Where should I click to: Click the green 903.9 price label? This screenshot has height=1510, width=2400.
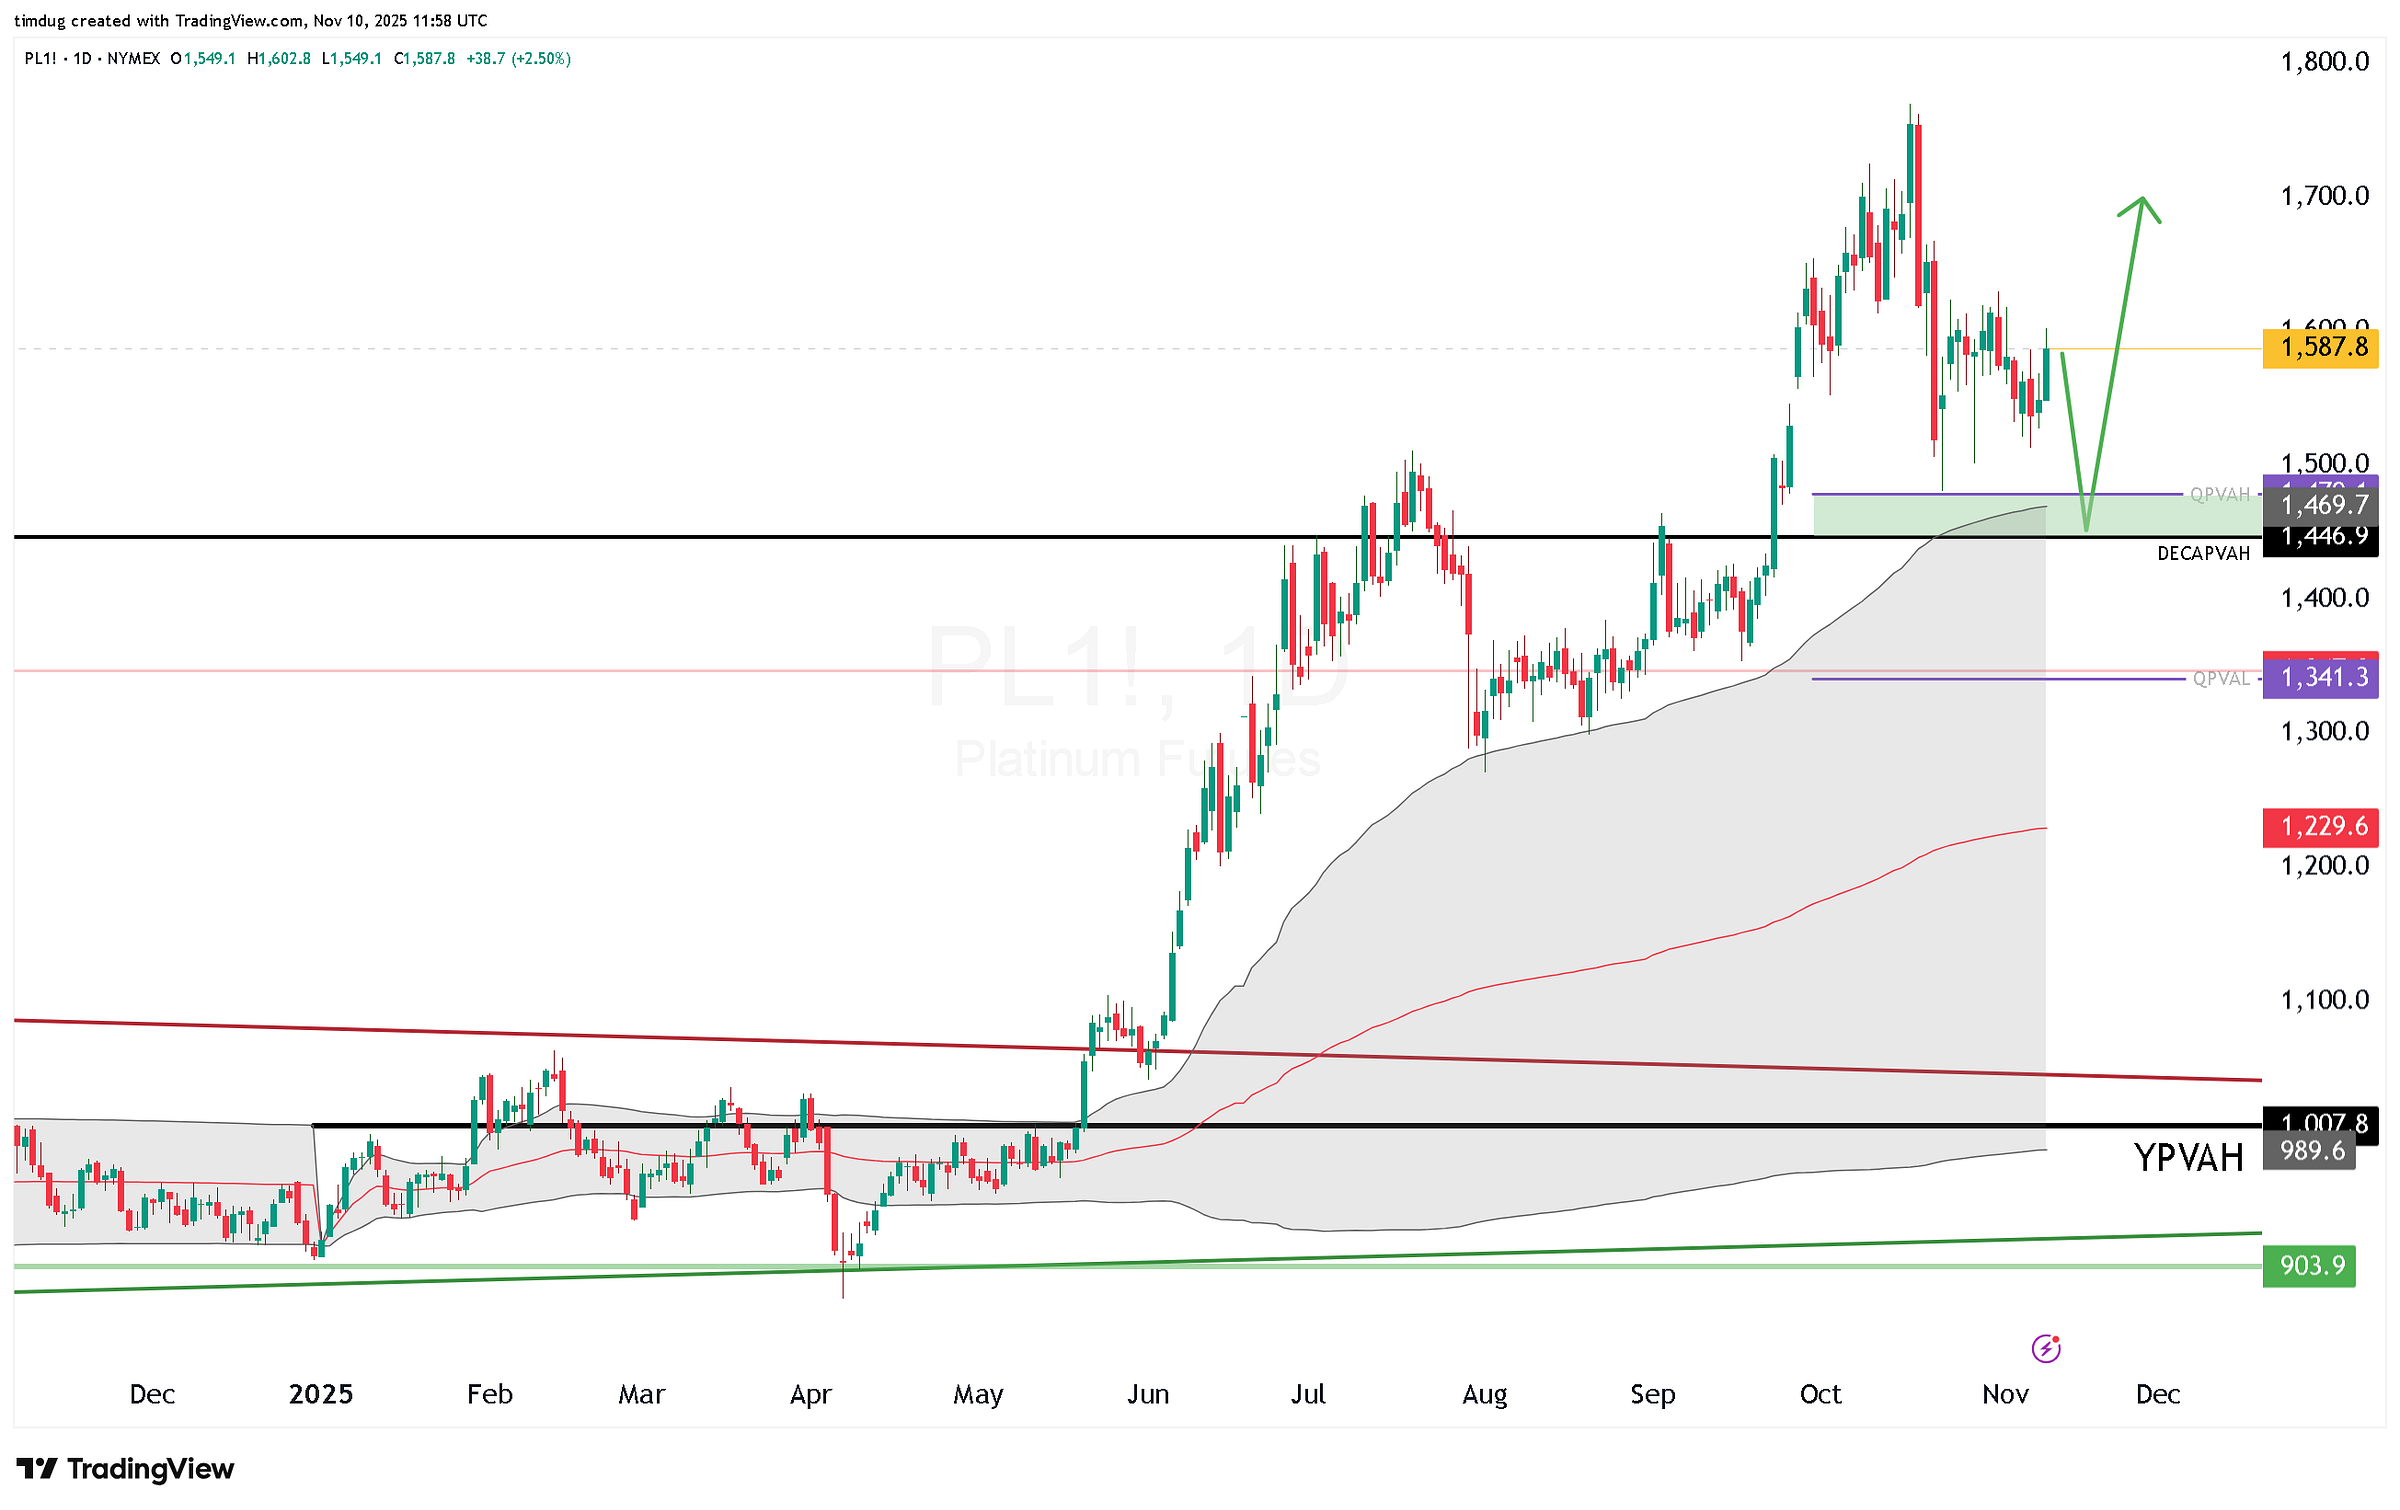2309,1265
